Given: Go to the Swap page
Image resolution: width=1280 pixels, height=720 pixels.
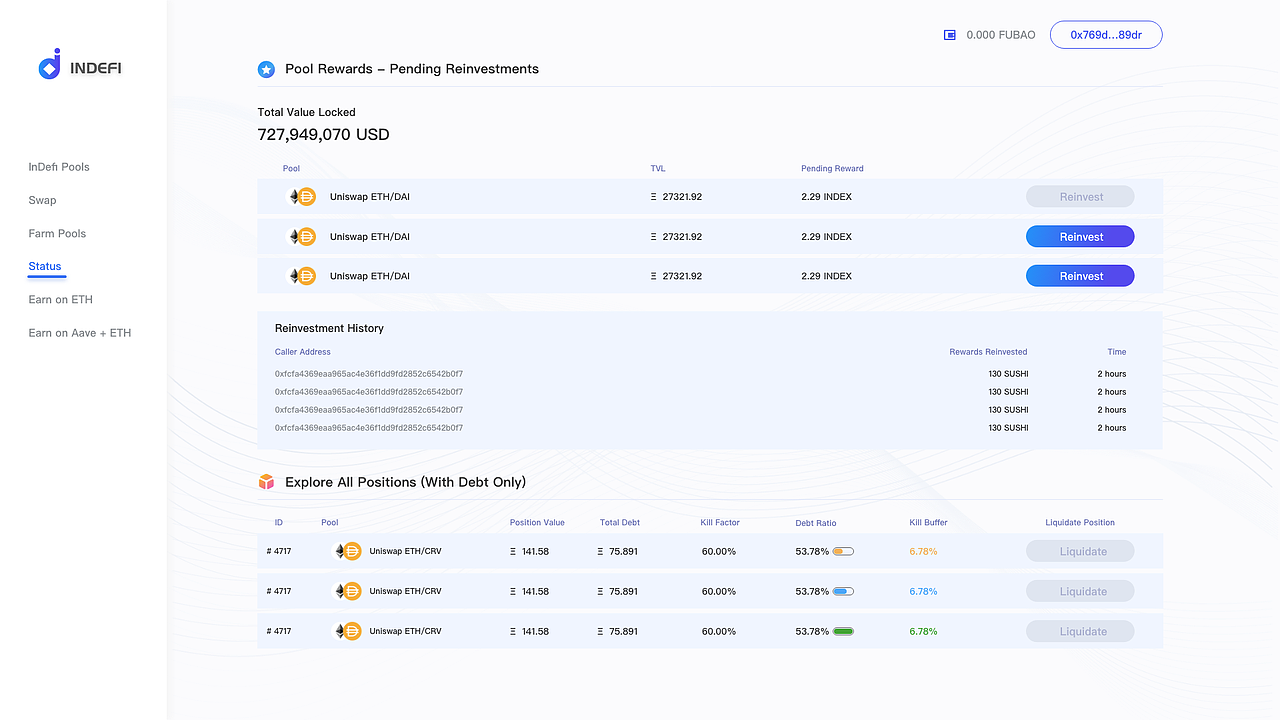Looking at the screenshot, I should tap(42, 200).
